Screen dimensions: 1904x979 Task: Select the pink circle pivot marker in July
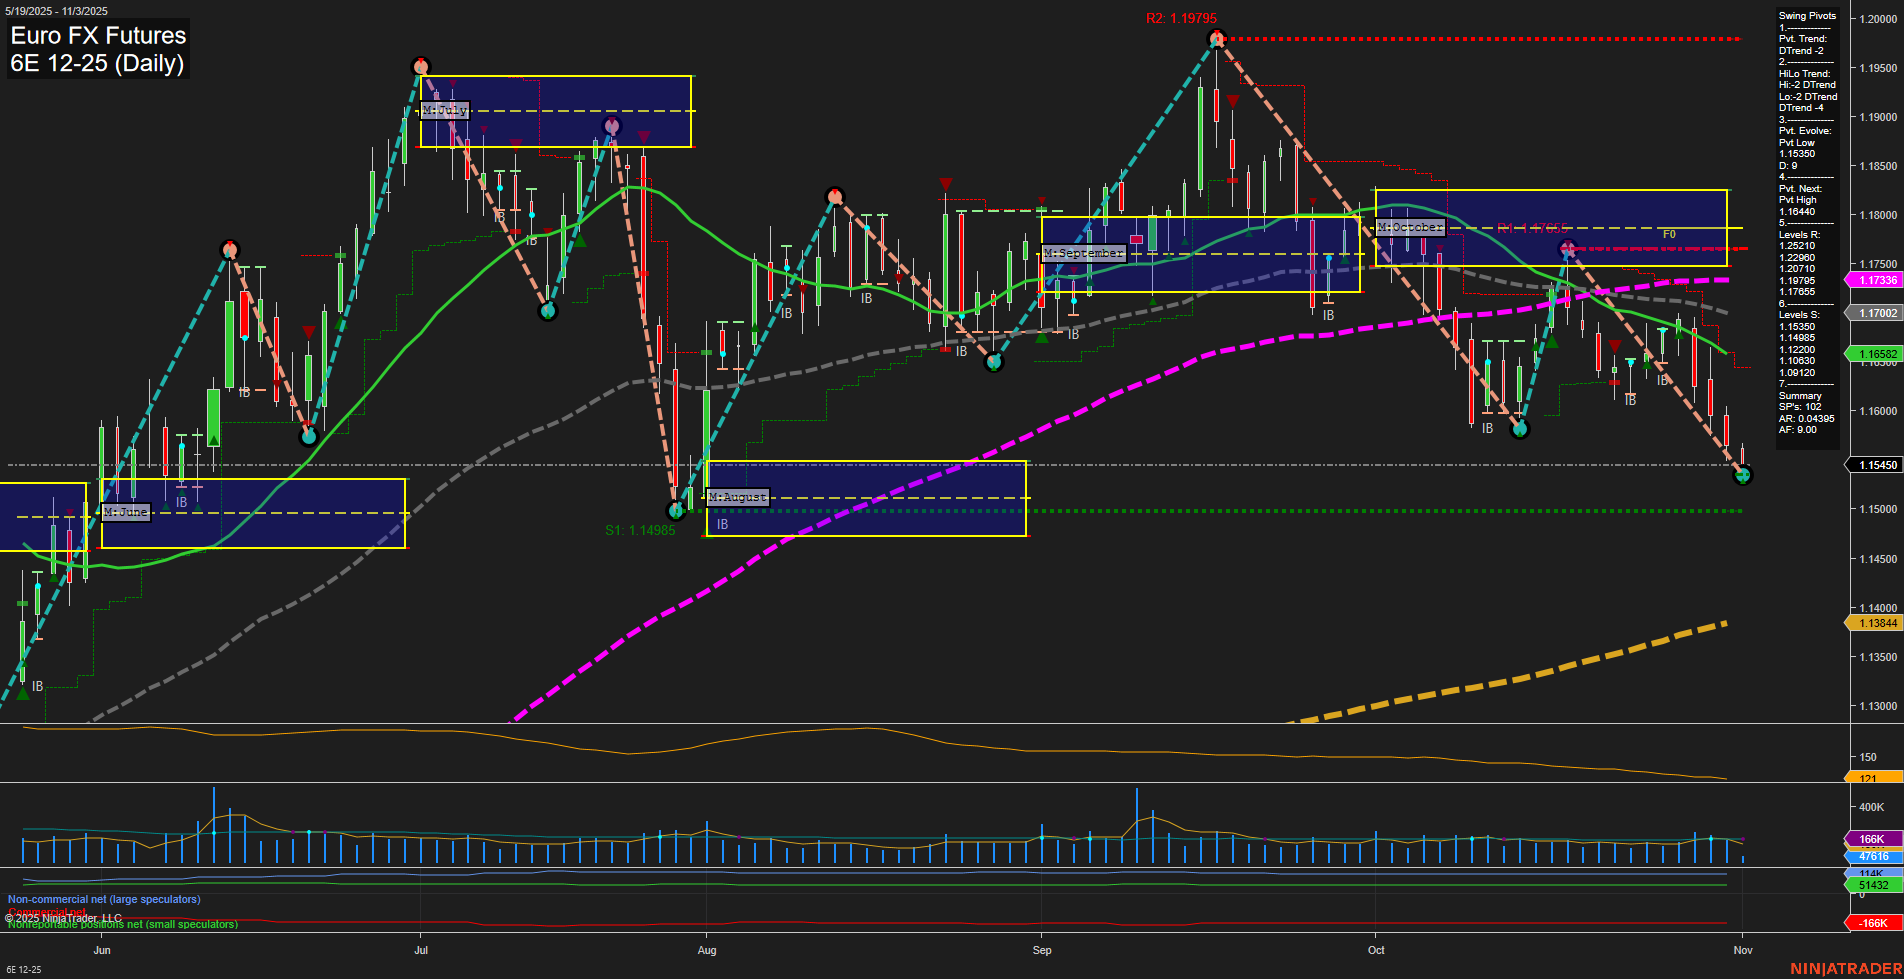610,126
